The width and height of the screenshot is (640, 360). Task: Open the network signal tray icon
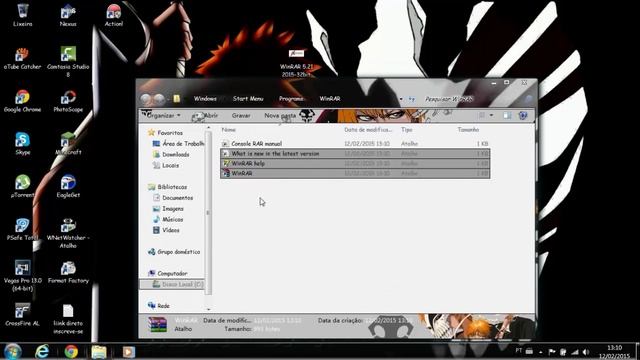[x=575, y=351]
